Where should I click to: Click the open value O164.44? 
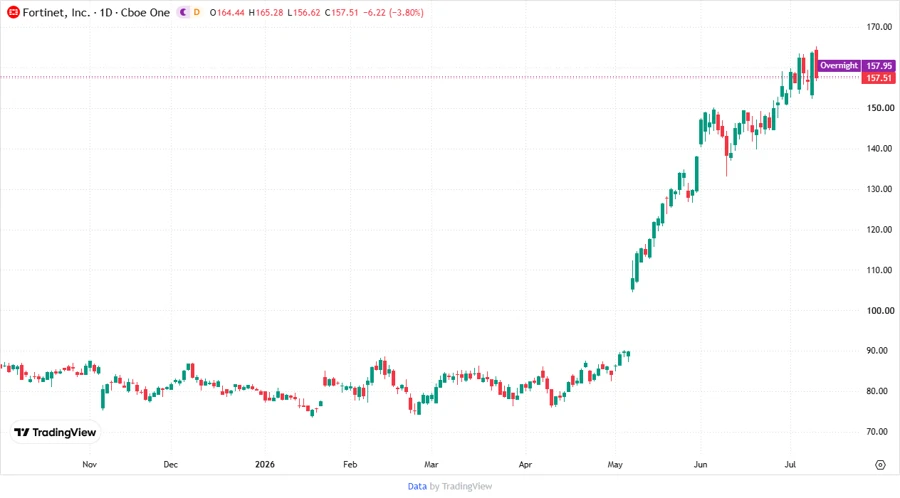click(227, 13)
